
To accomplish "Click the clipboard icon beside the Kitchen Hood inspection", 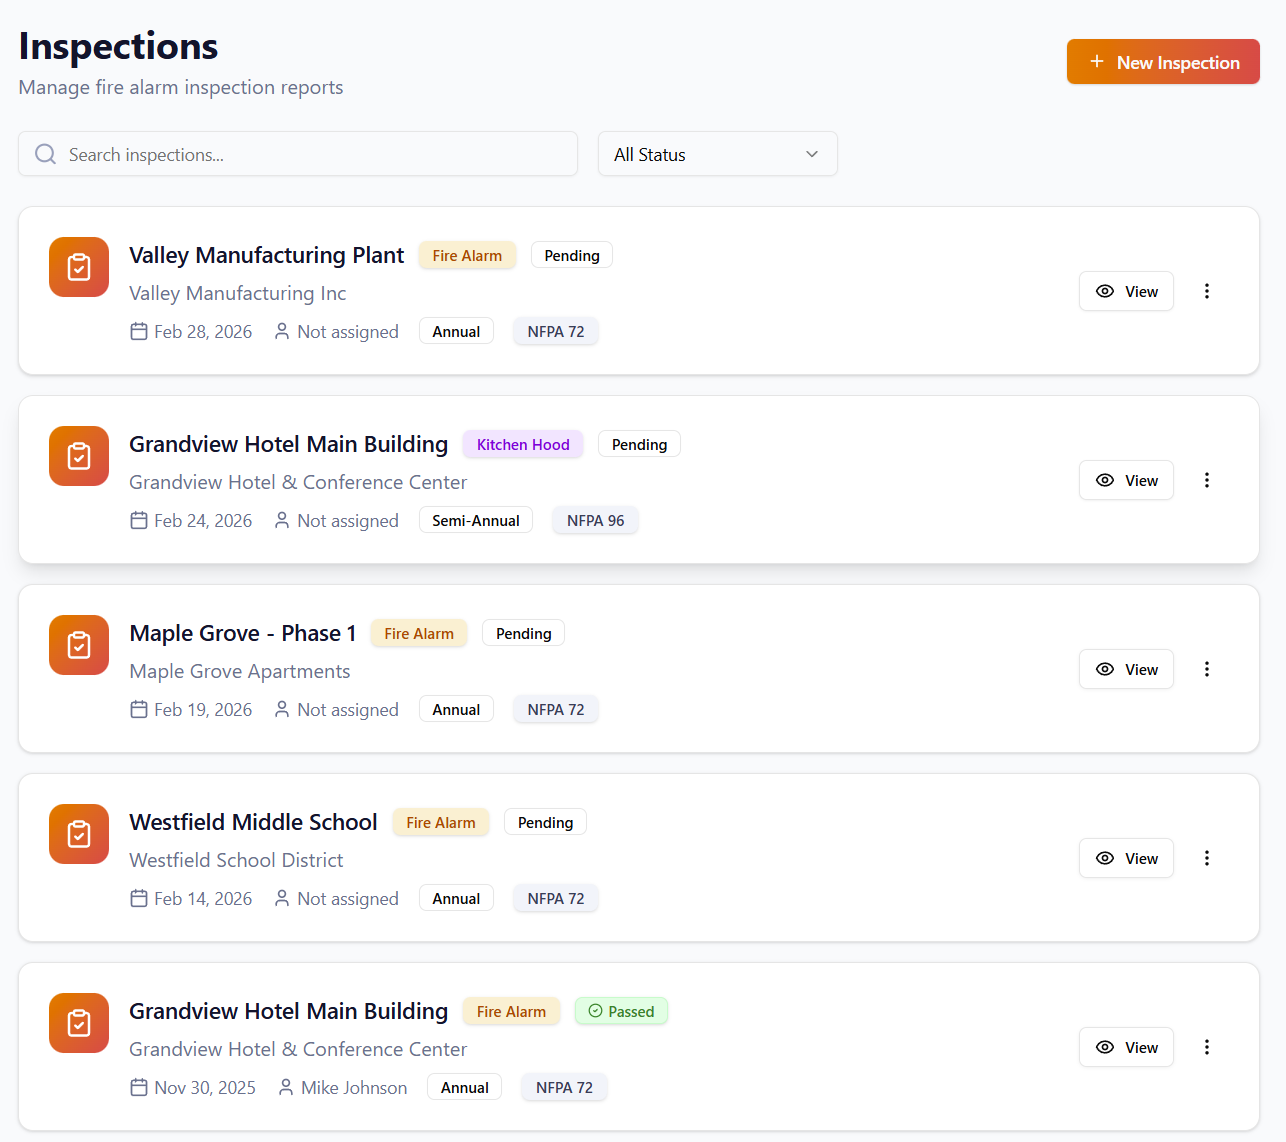I will coord(79,456).
